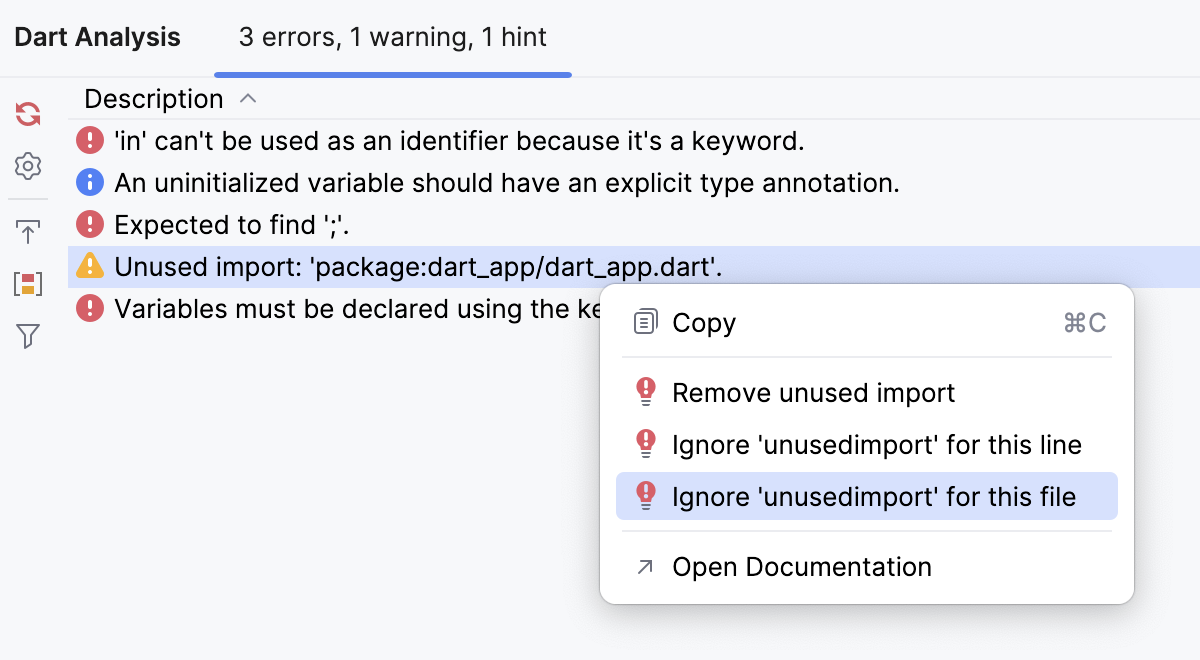Screen dimensions: 1200x660
Task: Click the lightbulb next to Remove unused import
Action: [646, 392]
